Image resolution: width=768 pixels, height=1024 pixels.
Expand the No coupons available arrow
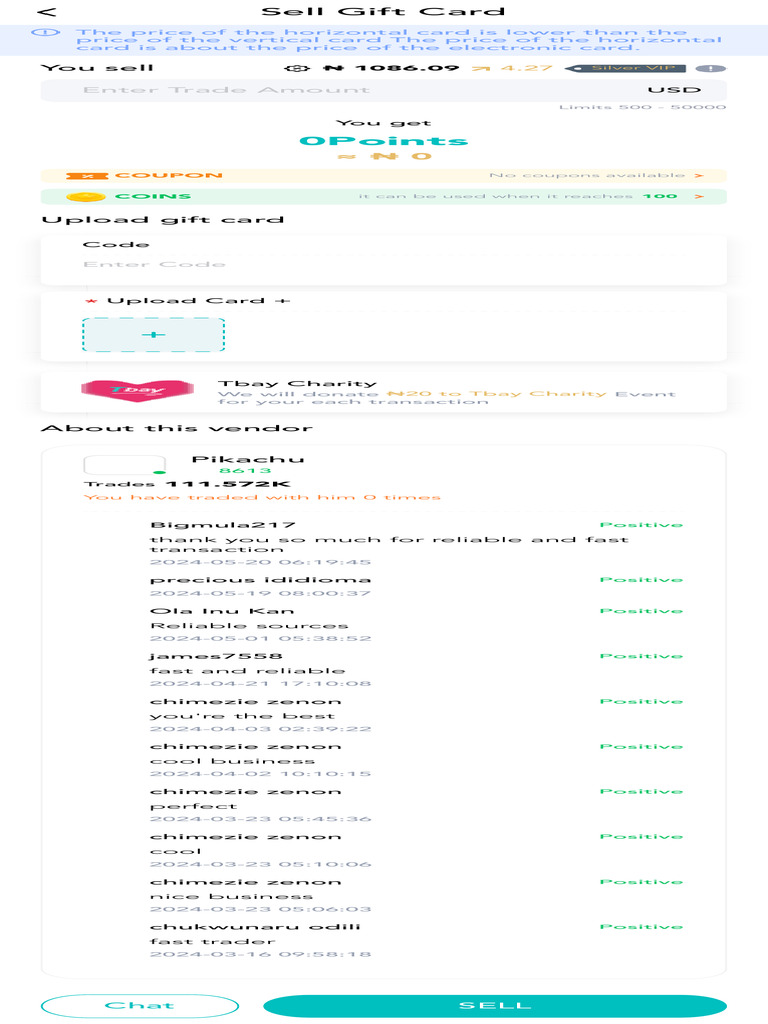pos(699,176)
